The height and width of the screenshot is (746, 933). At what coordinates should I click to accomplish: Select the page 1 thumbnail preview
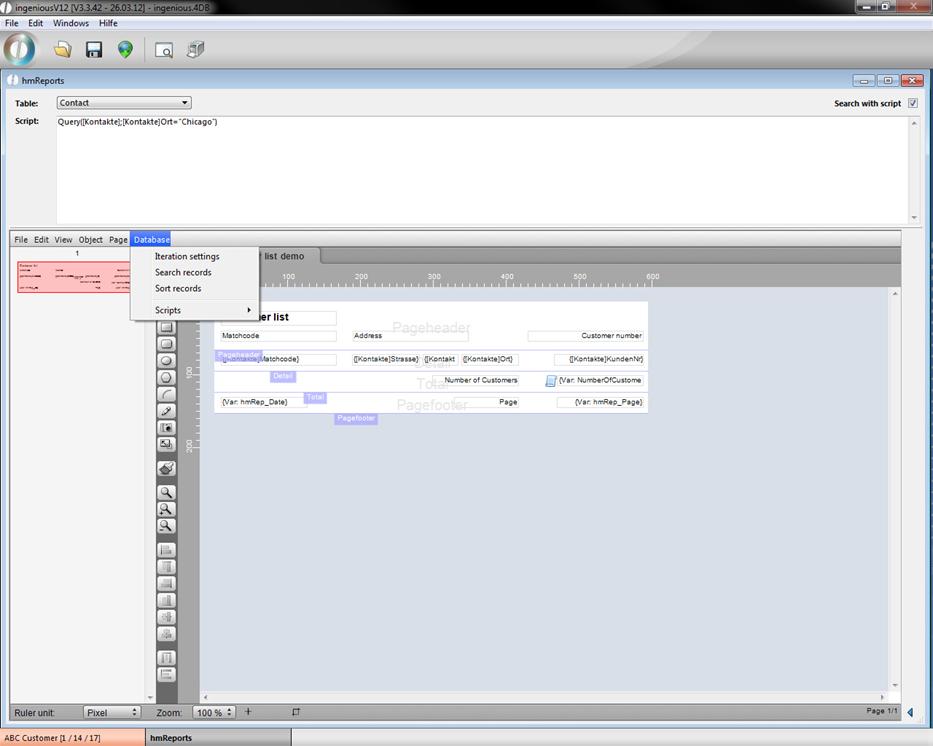(x=74, y=276)
